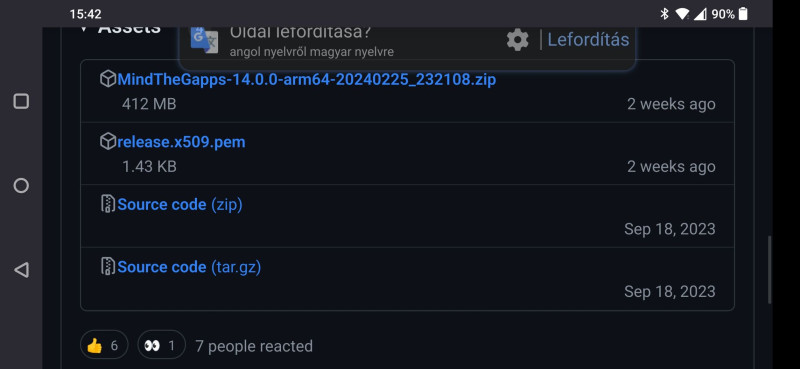Toggle the thumbs up reaction
Image resolution: width=800 pixels, height=369 pixels.
pos(104,346)
